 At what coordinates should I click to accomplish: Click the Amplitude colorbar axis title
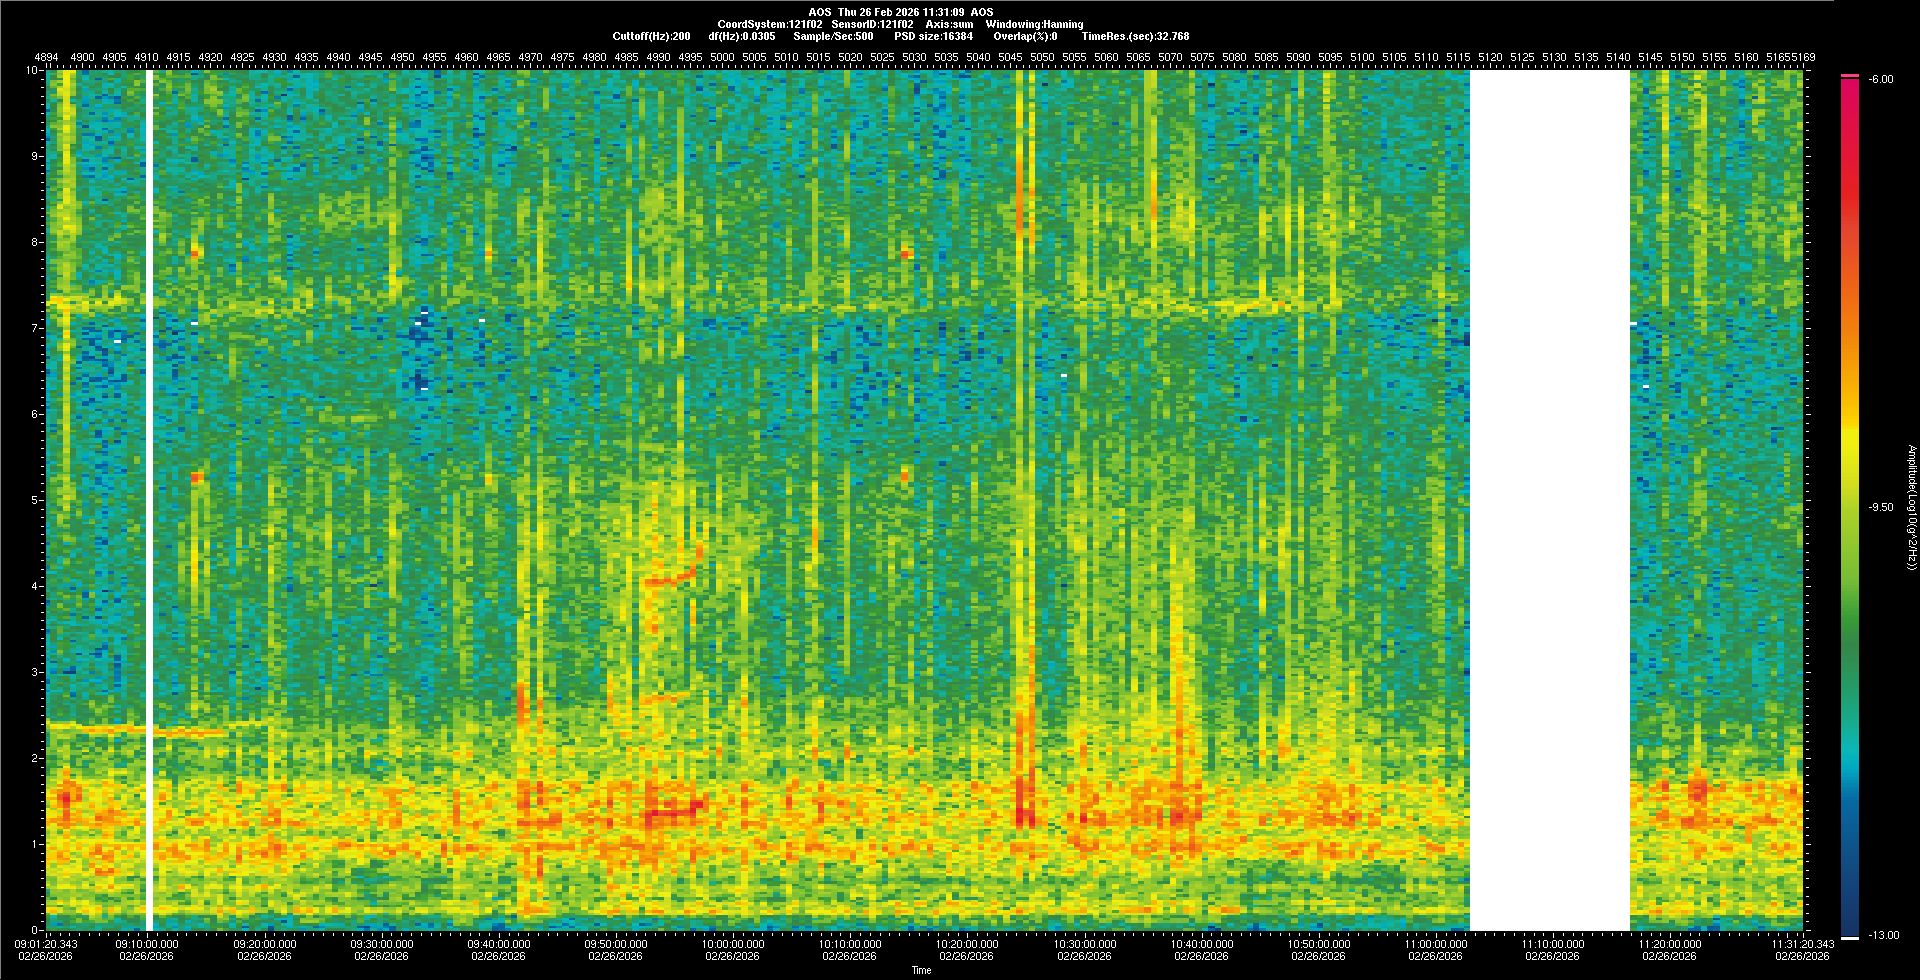[x=1910, y=508]
